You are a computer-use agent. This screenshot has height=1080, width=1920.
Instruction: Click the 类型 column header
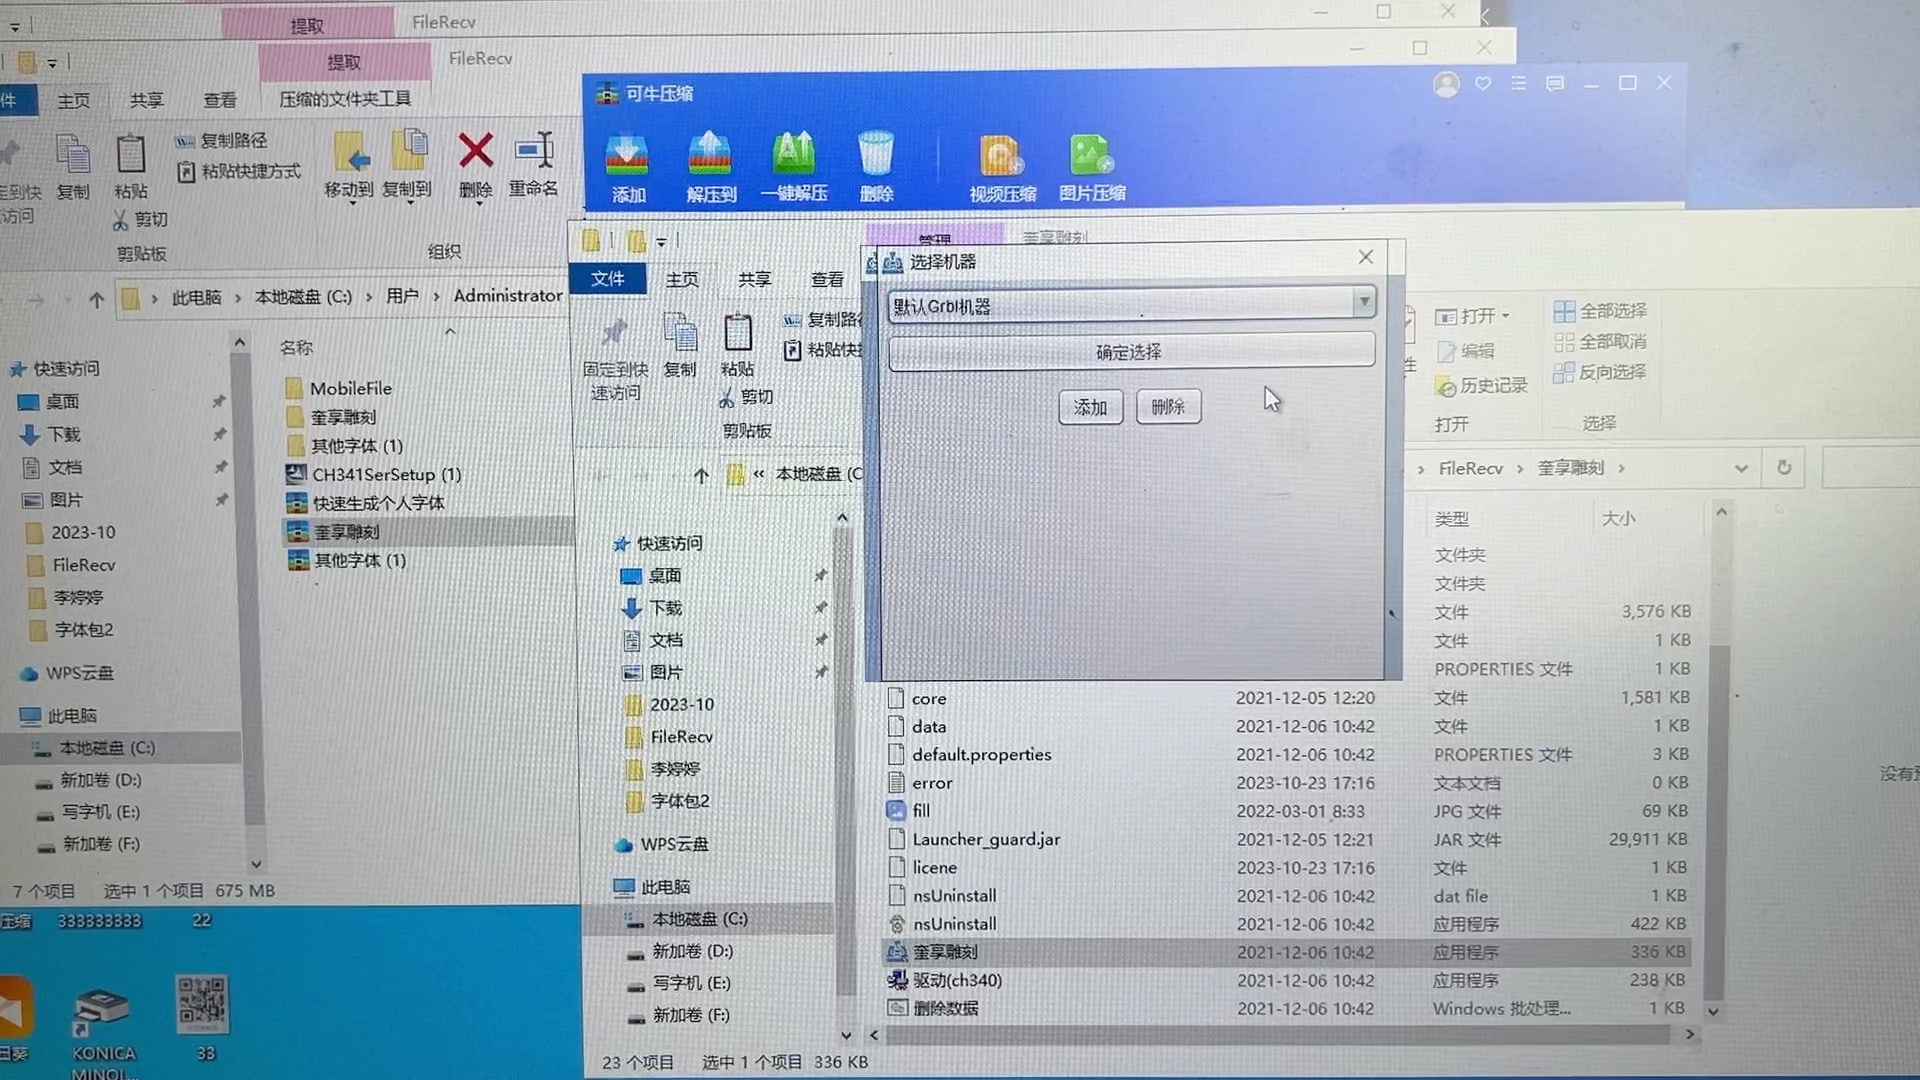tap(1451, 520)
